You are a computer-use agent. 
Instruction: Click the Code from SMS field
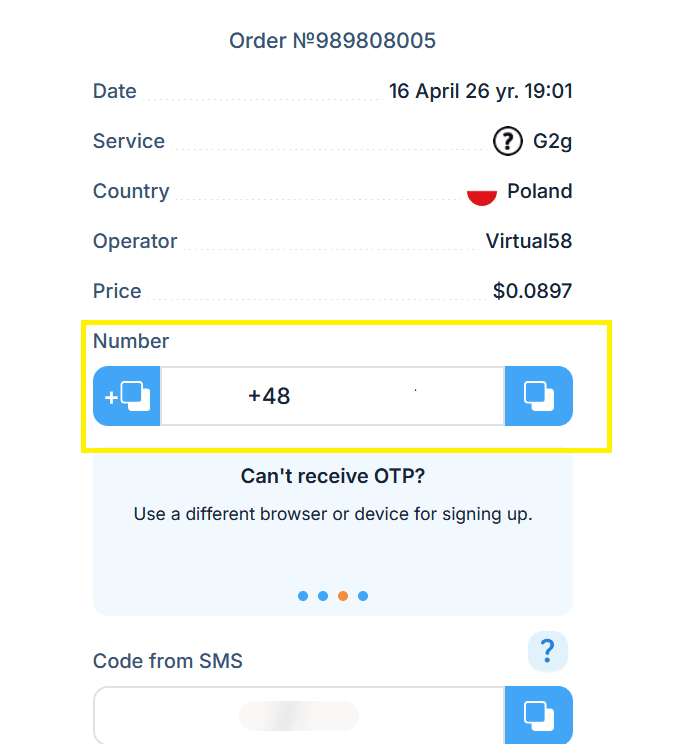pyautogui.click(x=299, y=715)
